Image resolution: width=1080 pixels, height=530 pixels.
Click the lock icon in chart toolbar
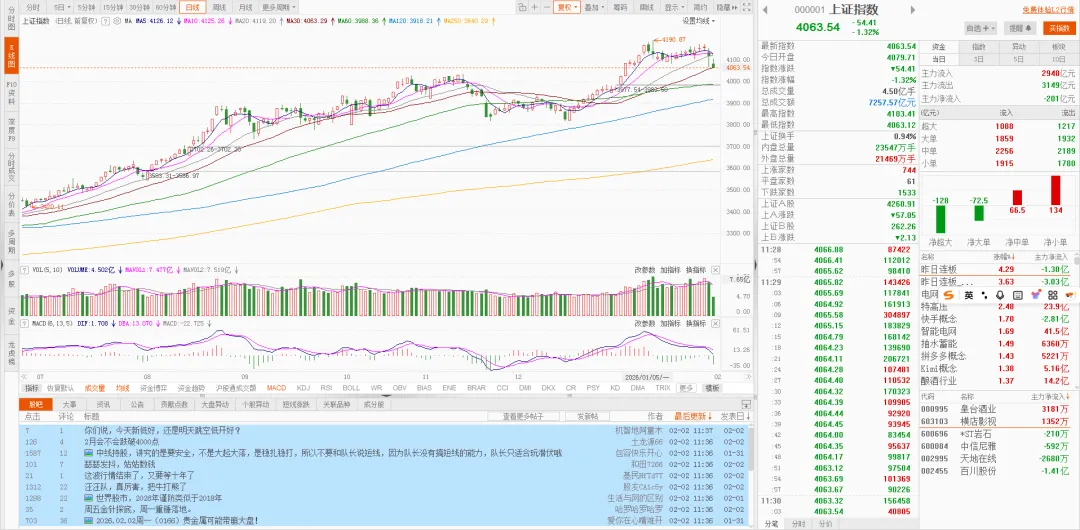pyautogui.click(x=523, y=7)
